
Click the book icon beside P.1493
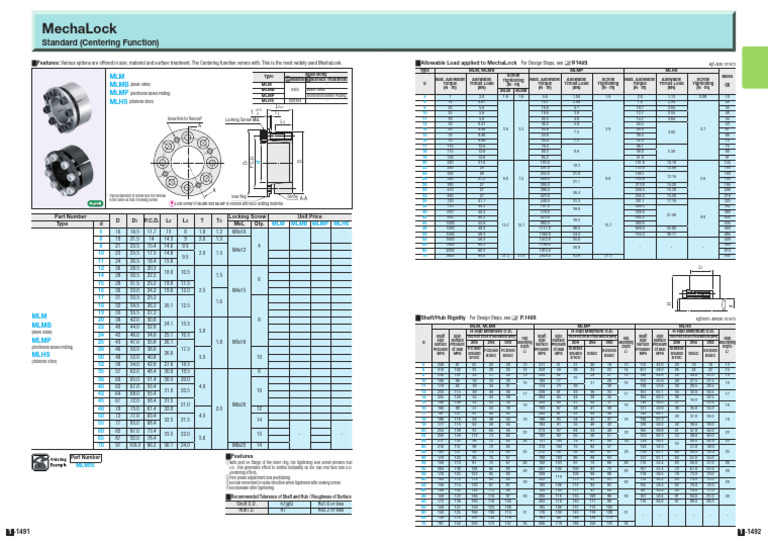click(x=568, y=63)
